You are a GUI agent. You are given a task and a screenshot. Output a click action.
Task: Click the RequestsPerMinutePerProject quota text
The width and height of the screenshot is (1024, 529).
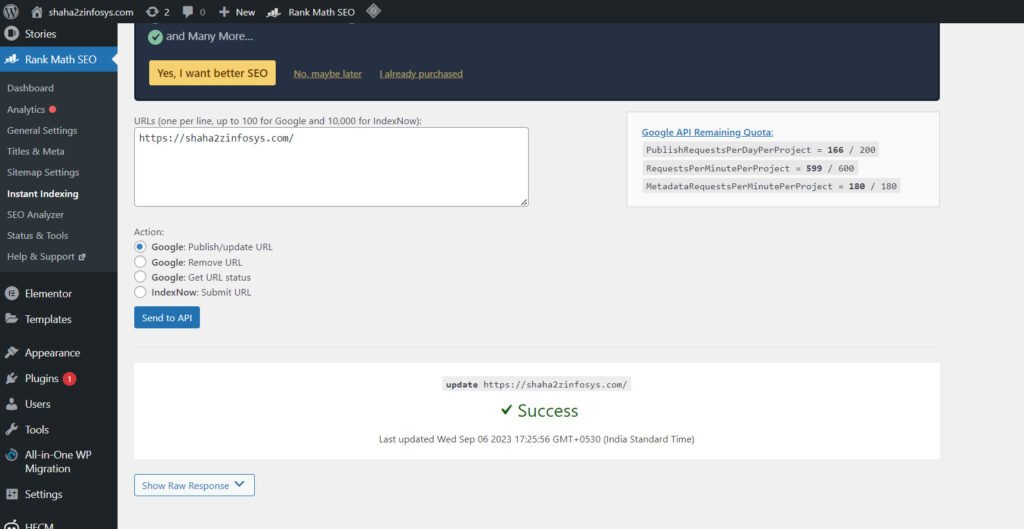click(x=750, y=168)
